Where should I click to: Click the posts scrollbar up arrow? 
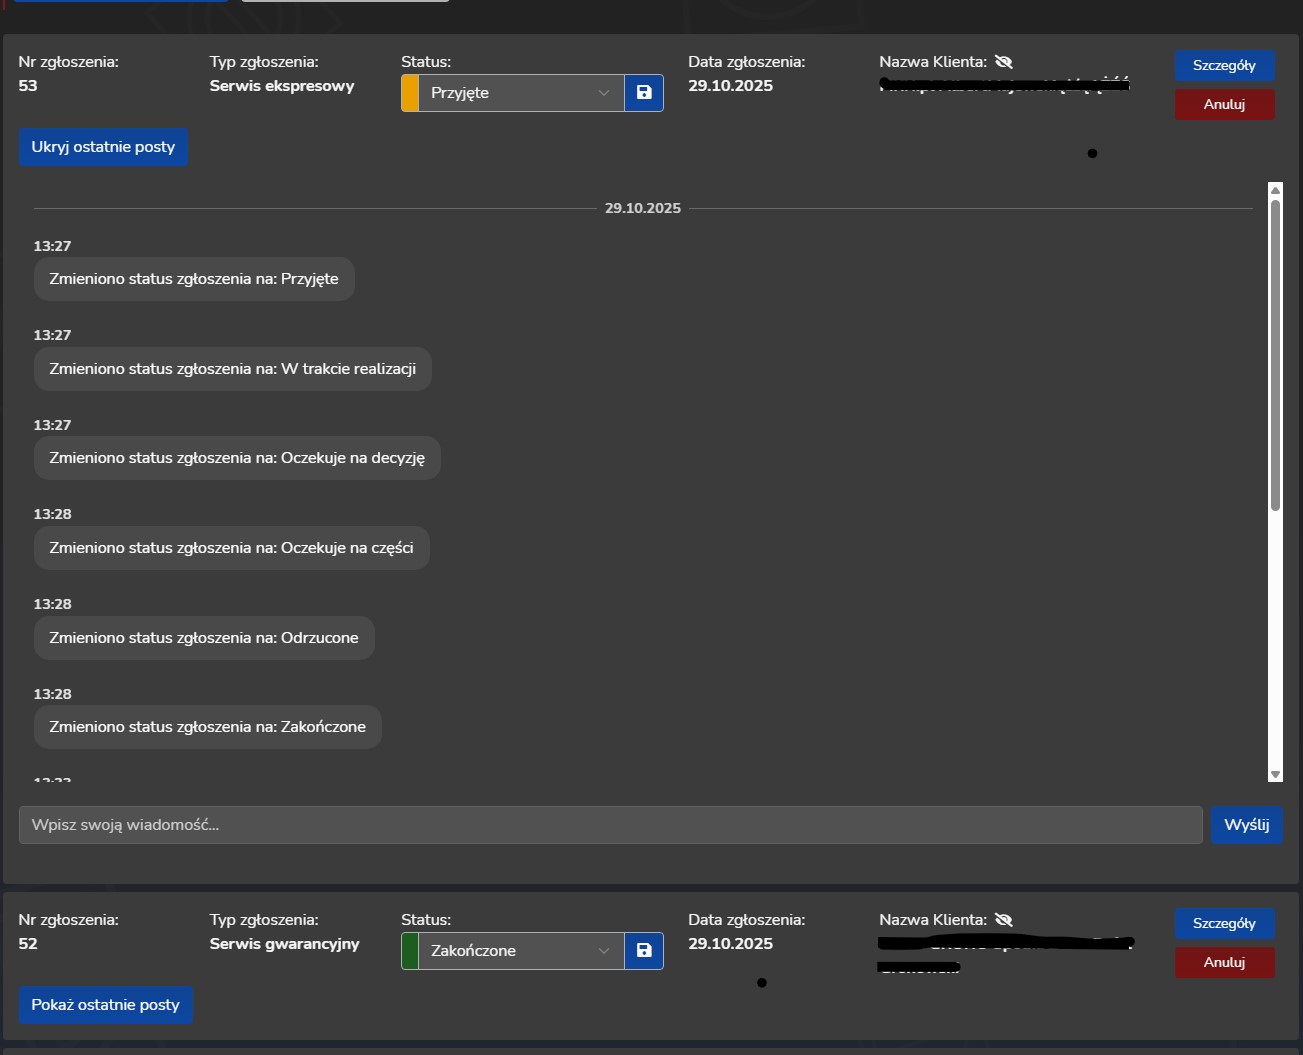point(1275,190)
